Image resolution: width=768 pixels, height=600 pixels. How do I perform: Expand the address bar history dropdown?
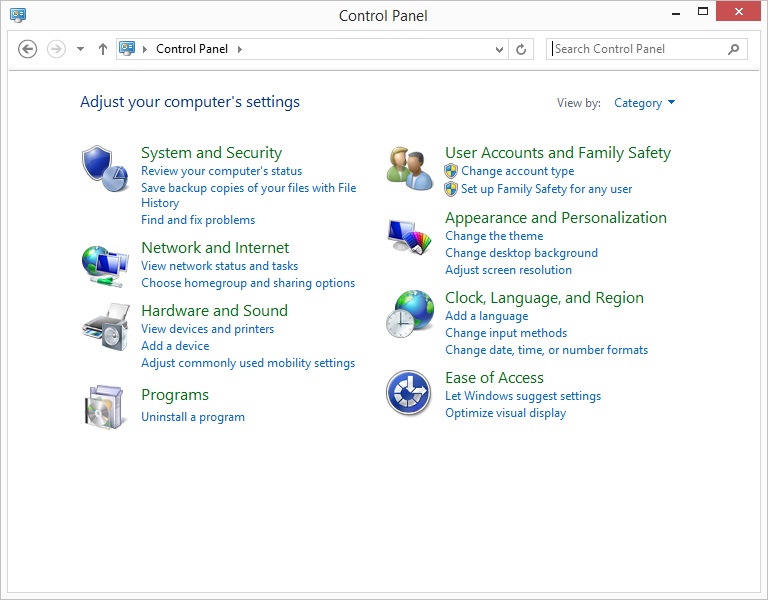(x=499, y=49)
